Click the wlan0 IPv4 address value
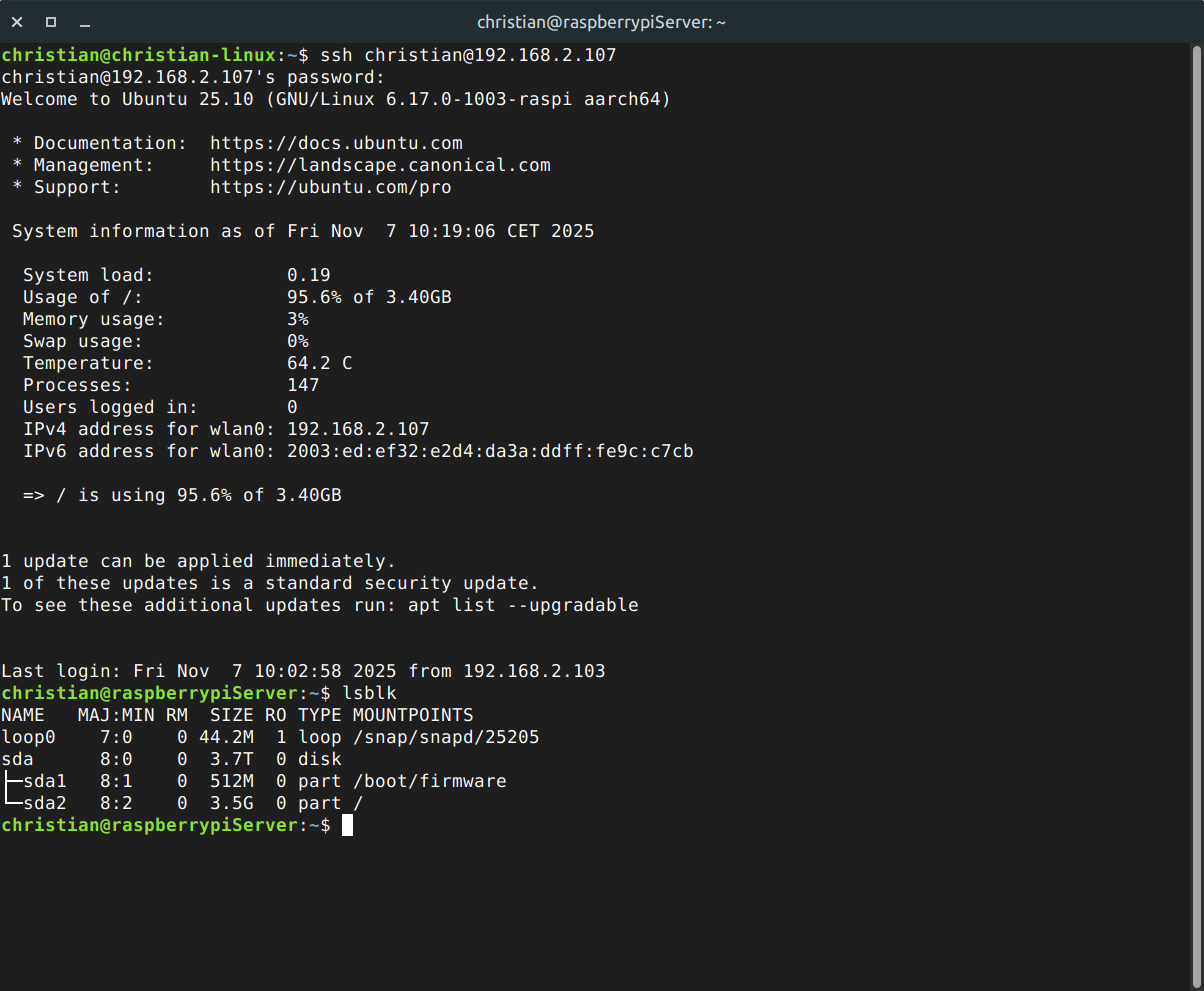Screen dimensions: 1204x991 (358, 429)
